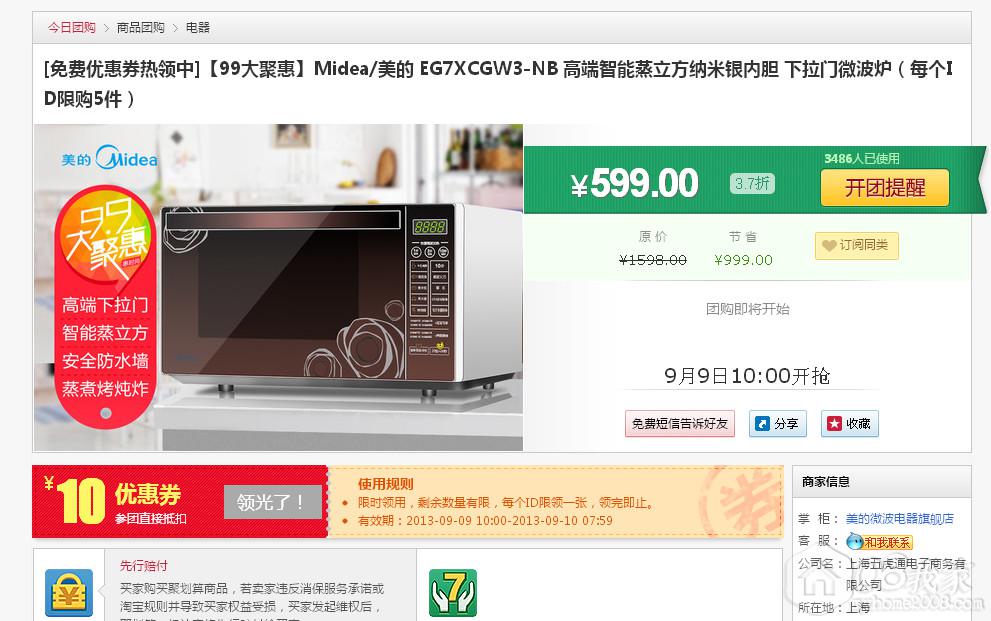
Task: Open the 美的微波电器旗舰店 shop link
Action: [x=900, y=519]
